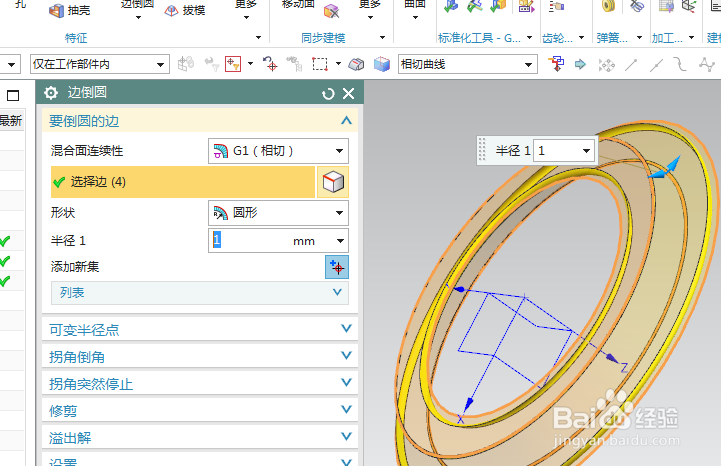
Task: Grab the dotted handle of on-screen 半径 box
Action: tap(482, 150)
